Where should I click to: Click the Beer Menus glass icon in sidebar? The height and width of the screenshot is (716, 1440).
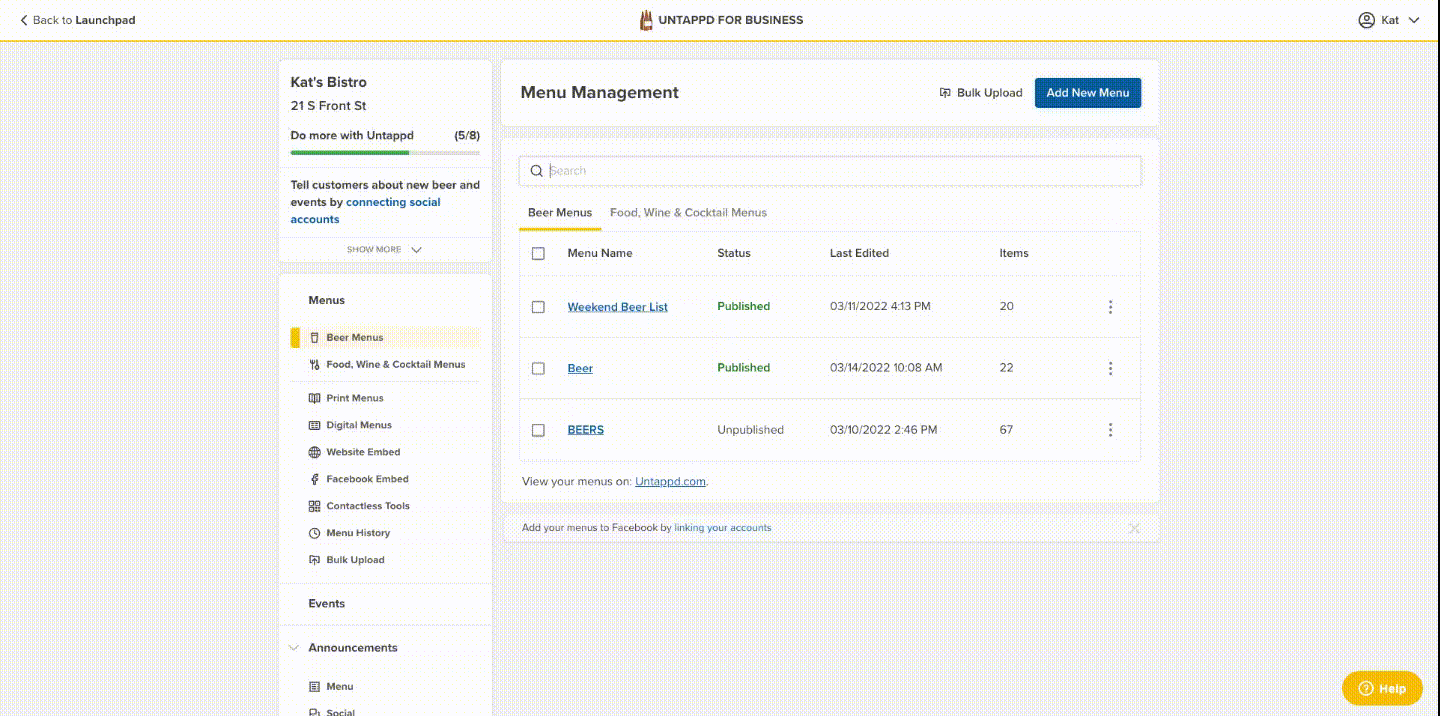[315, 338]
